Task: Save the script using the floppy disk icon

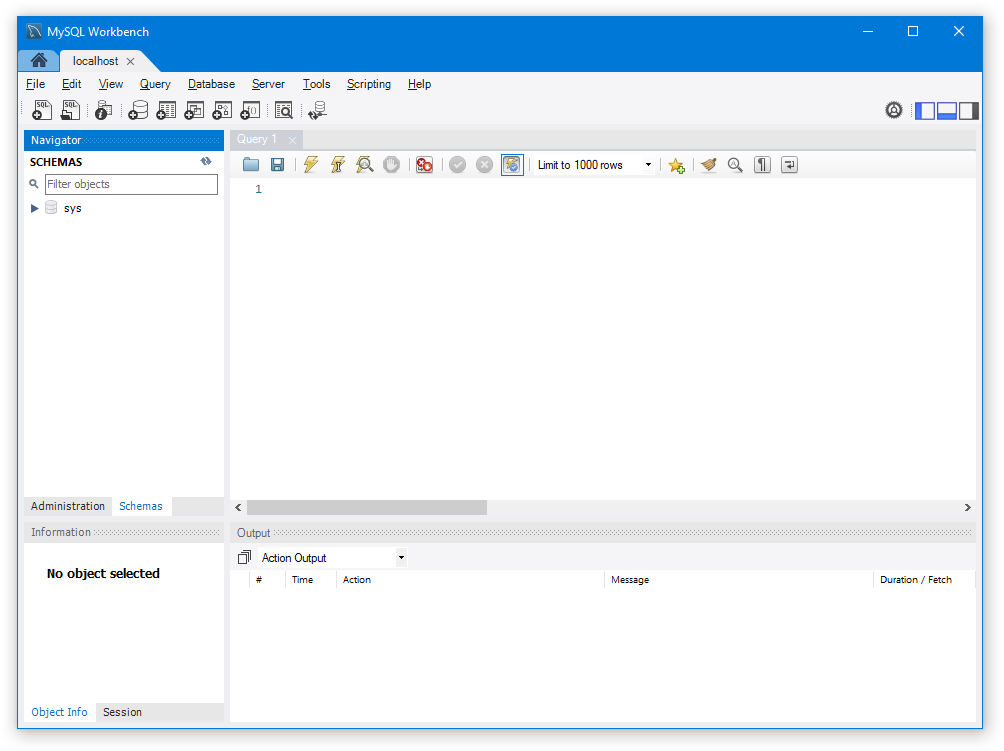Action: pyautogui.click(x=278, y=165)
